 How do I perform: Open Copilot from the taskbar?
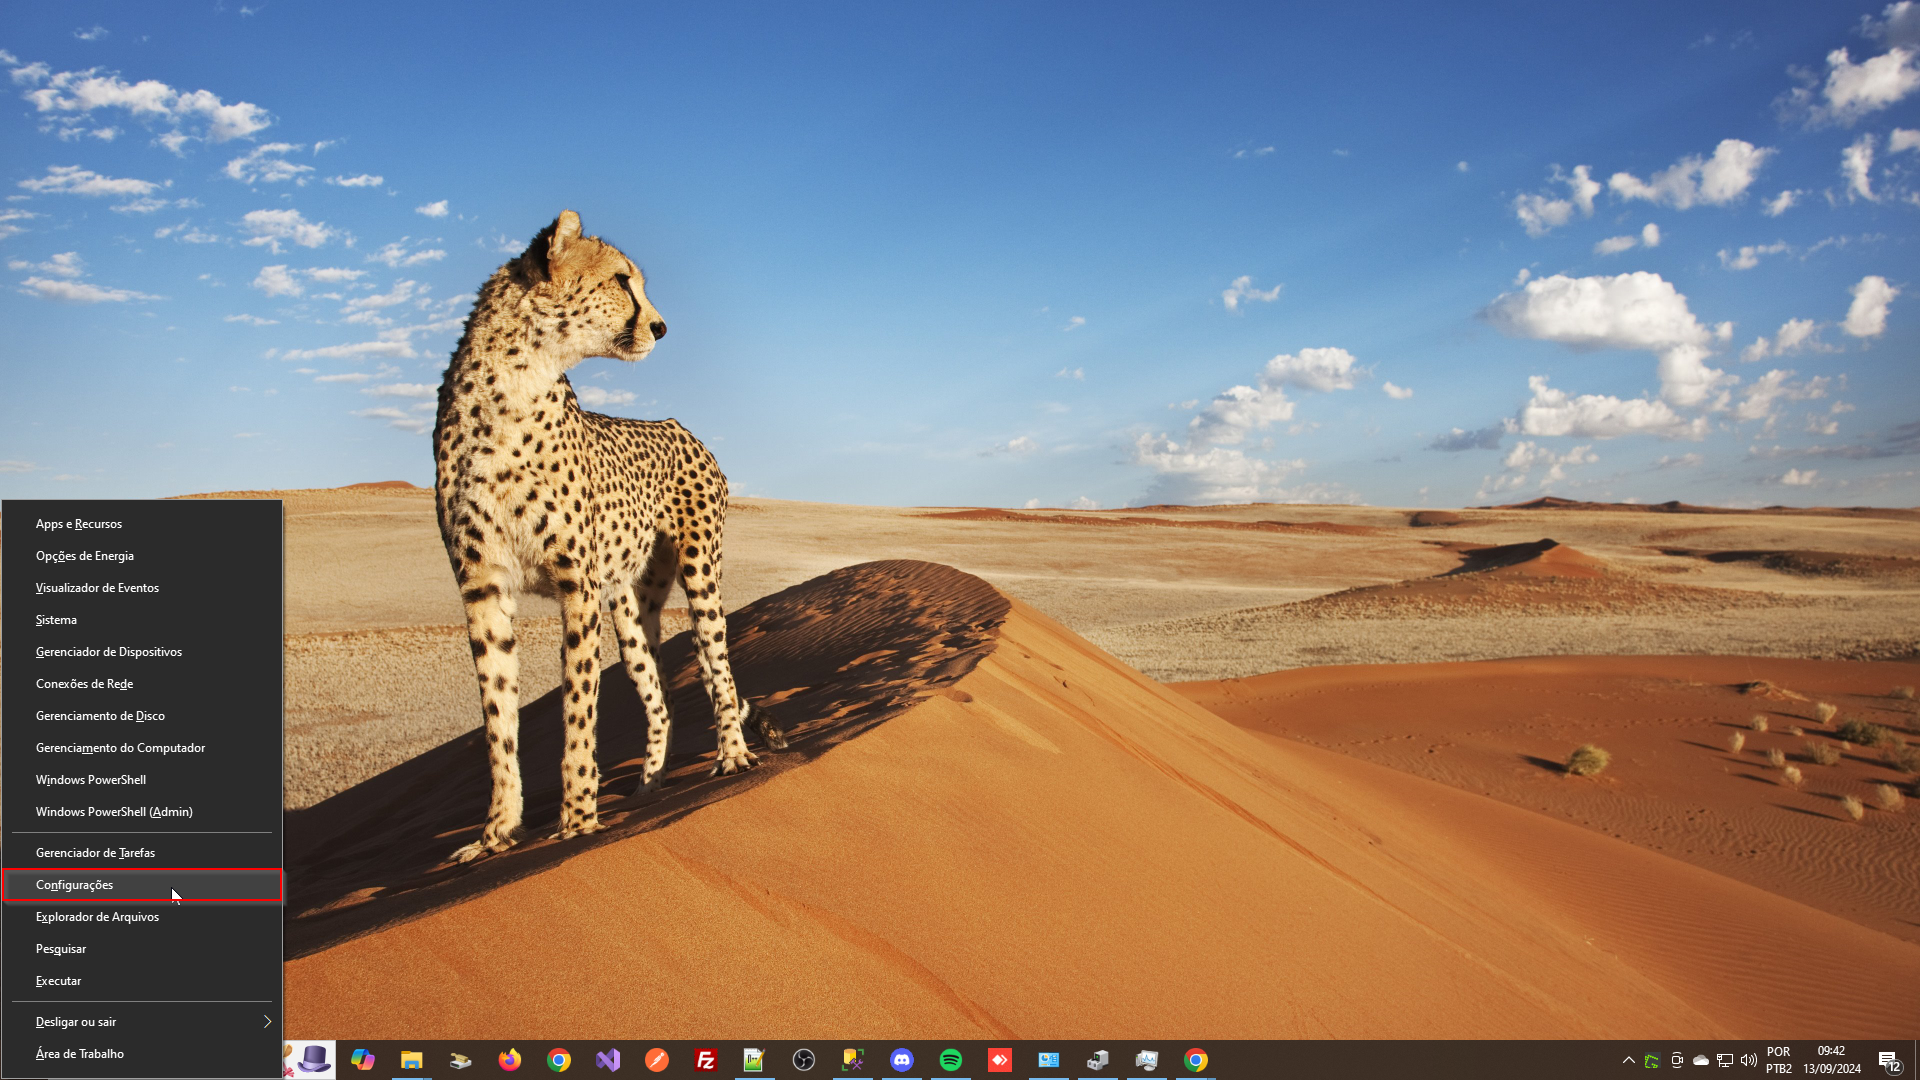coord(362,1060)
